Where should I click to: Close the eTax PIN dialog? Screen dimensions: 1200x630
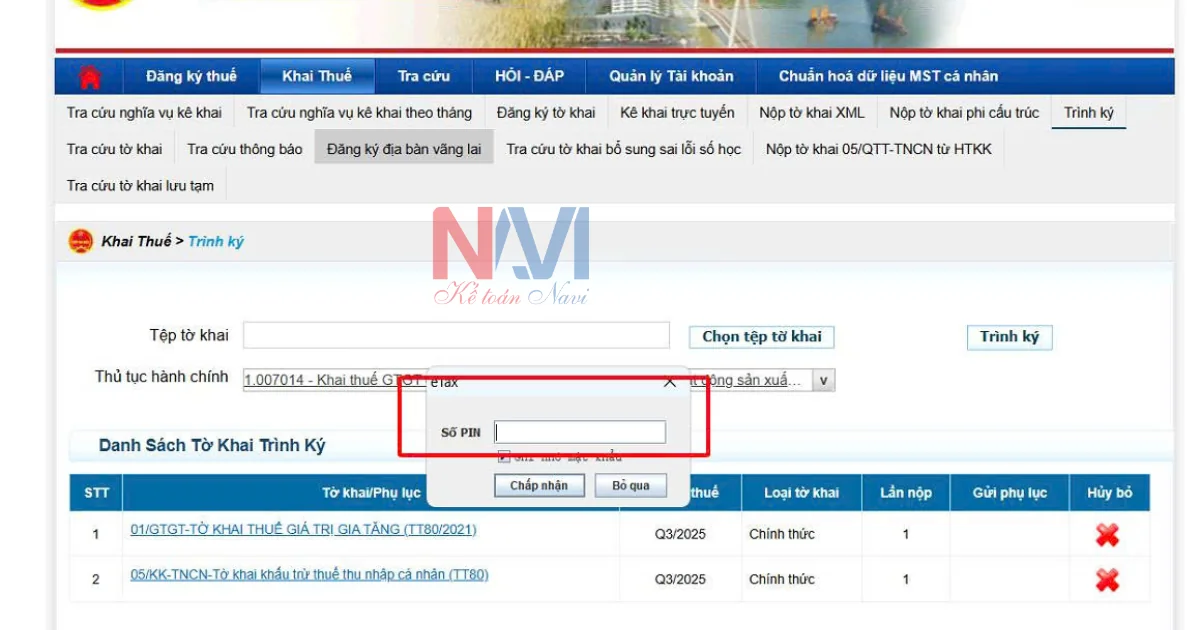(670, 382)
